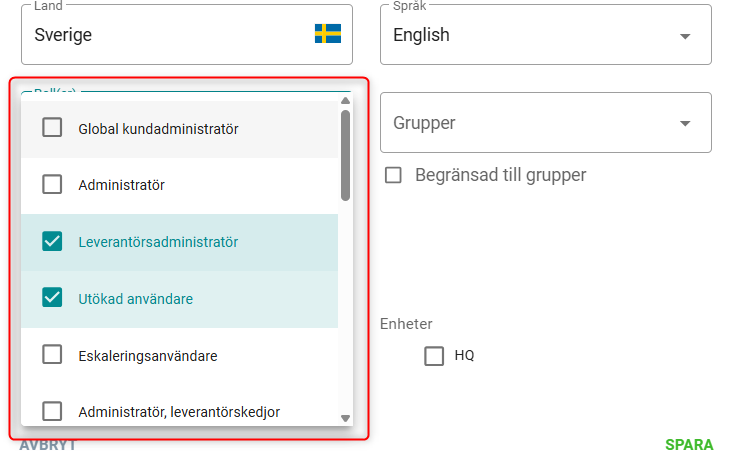Click the AVBRYT button
The height and width of the screenshot is (466, 743).
pyautogui.click(x=48, y=445)
